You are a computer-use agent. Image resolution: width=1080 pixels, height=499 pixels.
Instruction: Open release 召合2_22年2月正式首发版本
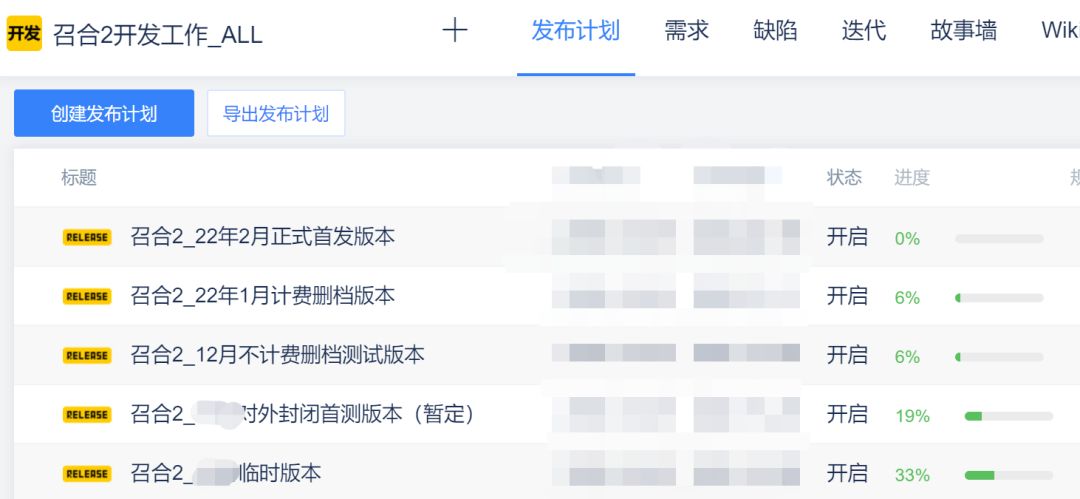(262, 237)
